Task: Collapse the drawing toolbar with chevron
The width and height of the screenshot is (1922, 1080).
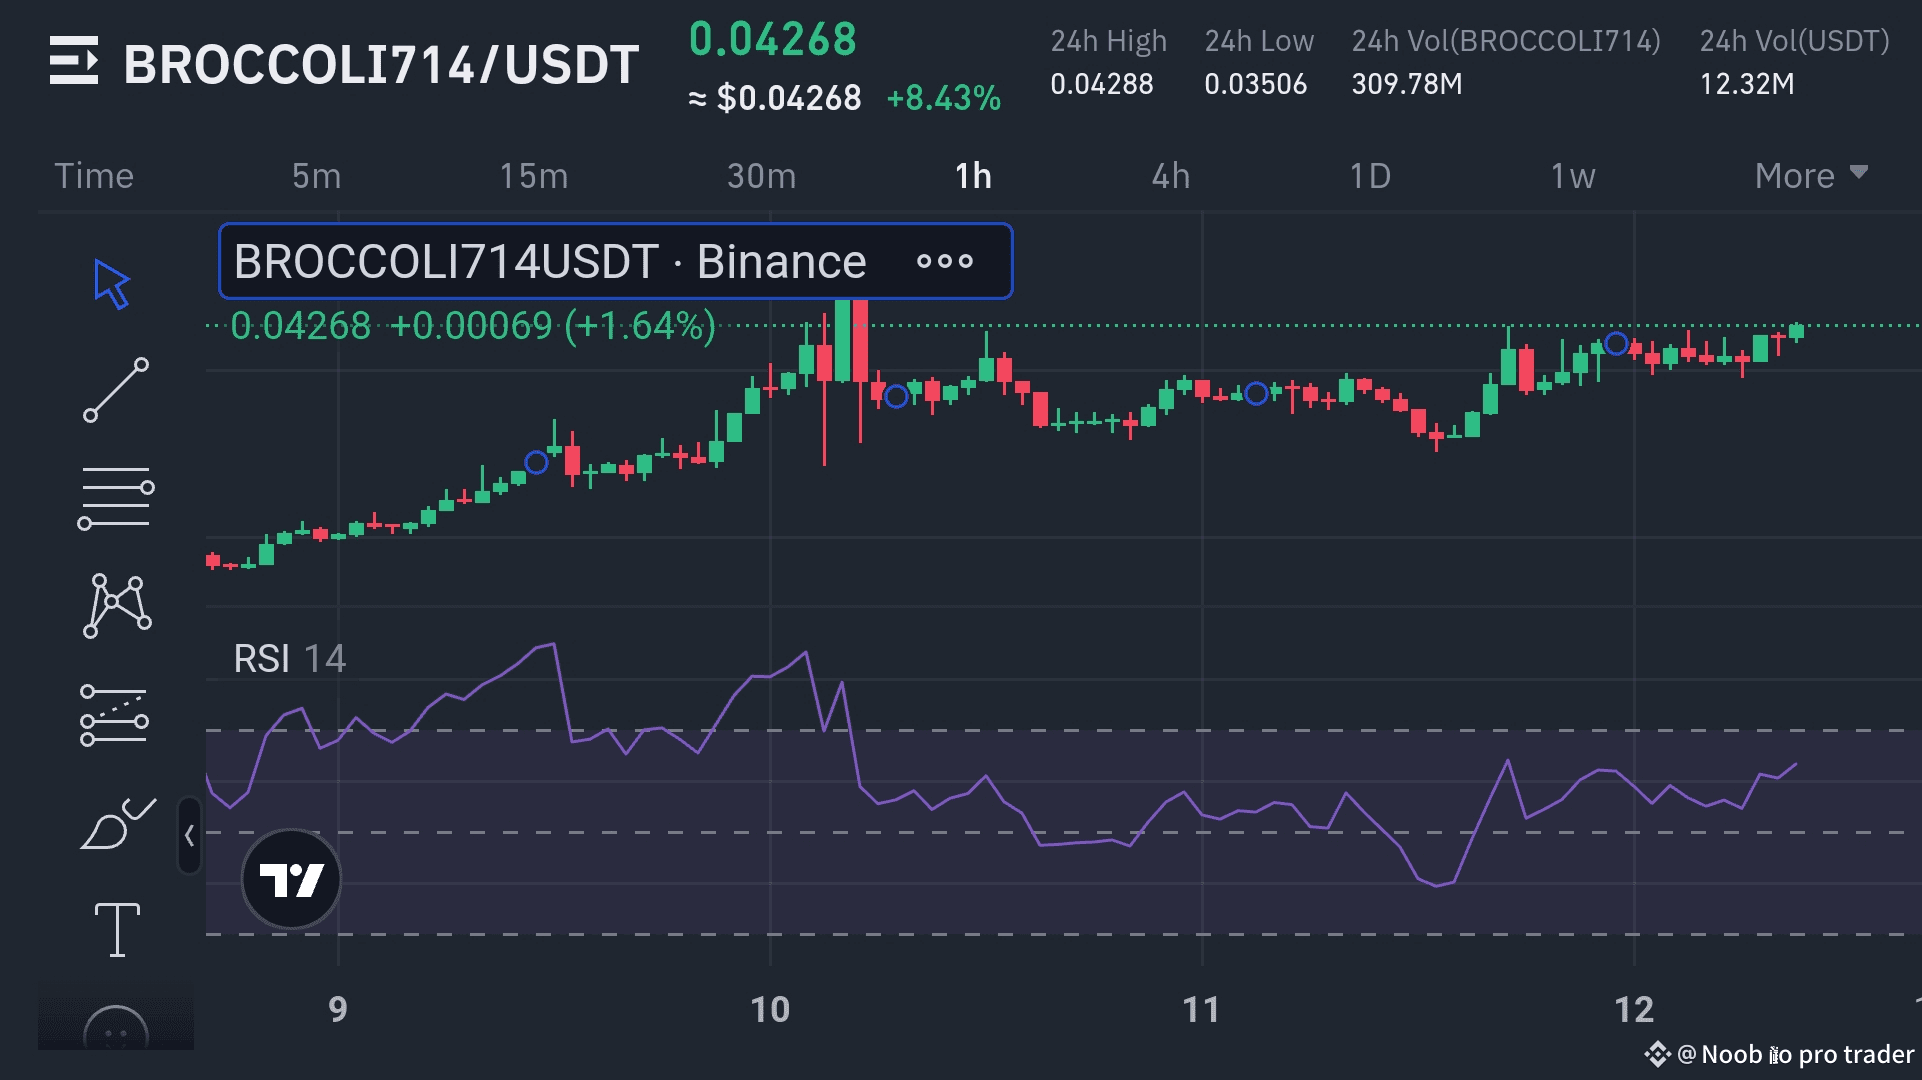Action: (x=189, y=835)
